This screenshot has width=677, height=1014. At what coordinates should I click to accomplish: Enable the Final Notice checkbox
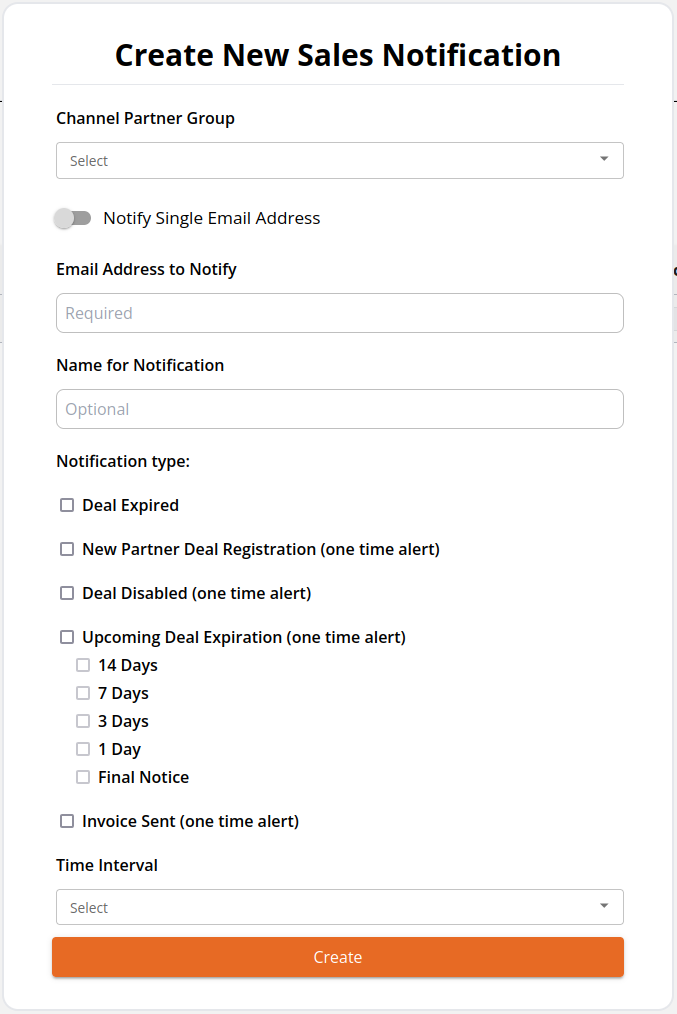coord(83,777)
